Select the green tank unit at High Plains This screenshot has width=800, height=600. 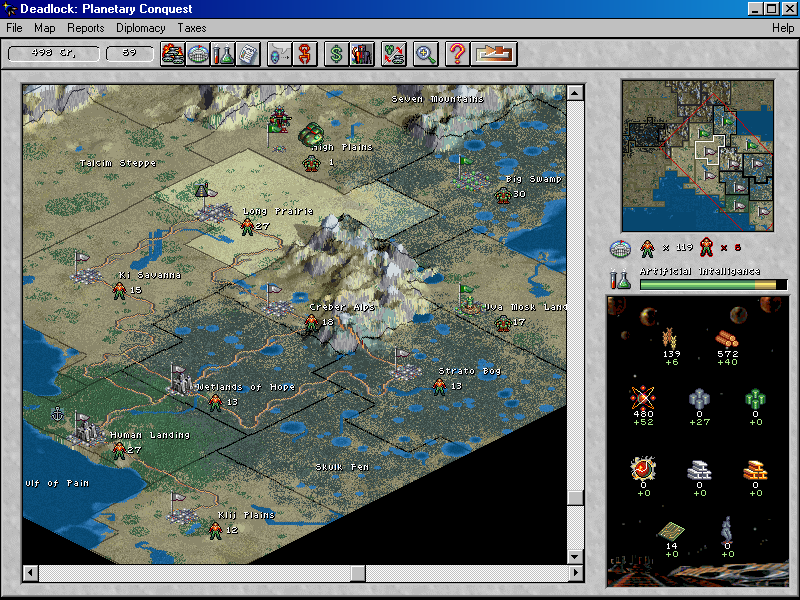coord(311,134)
